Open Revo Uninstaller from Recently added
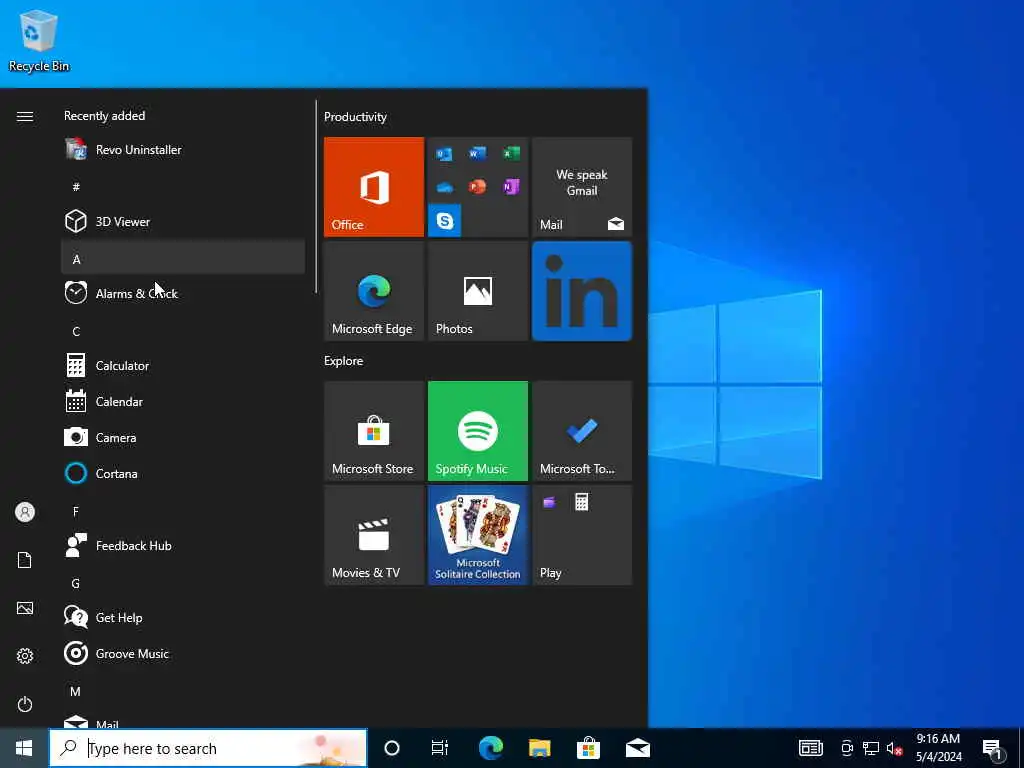This screenshot has width=1024, height=768. tap(183, 150)
